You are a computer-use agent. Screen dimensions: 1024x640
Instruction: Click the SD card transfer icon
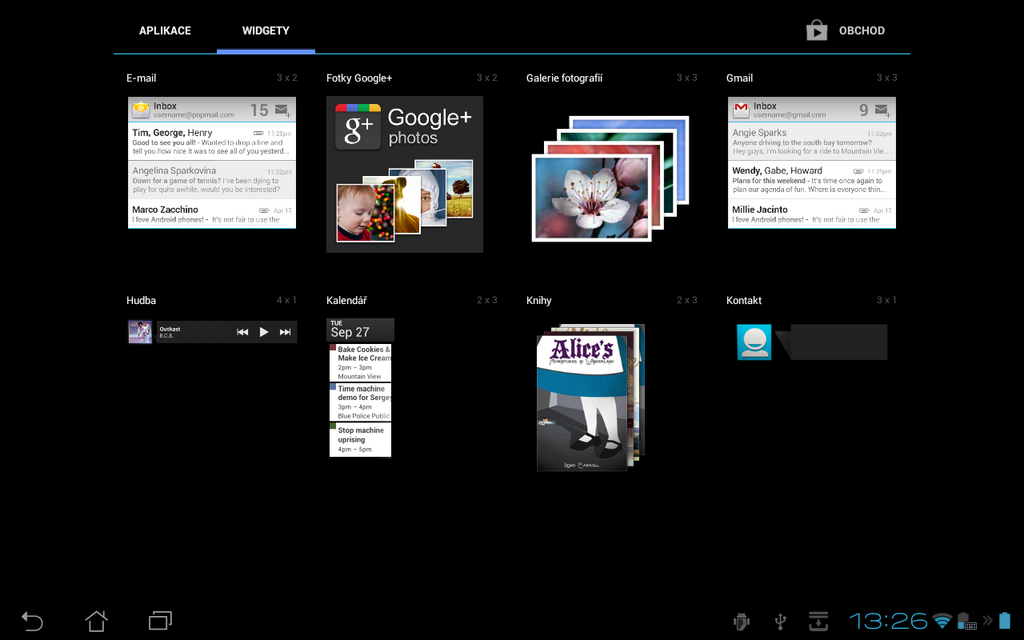coord(819,621)
